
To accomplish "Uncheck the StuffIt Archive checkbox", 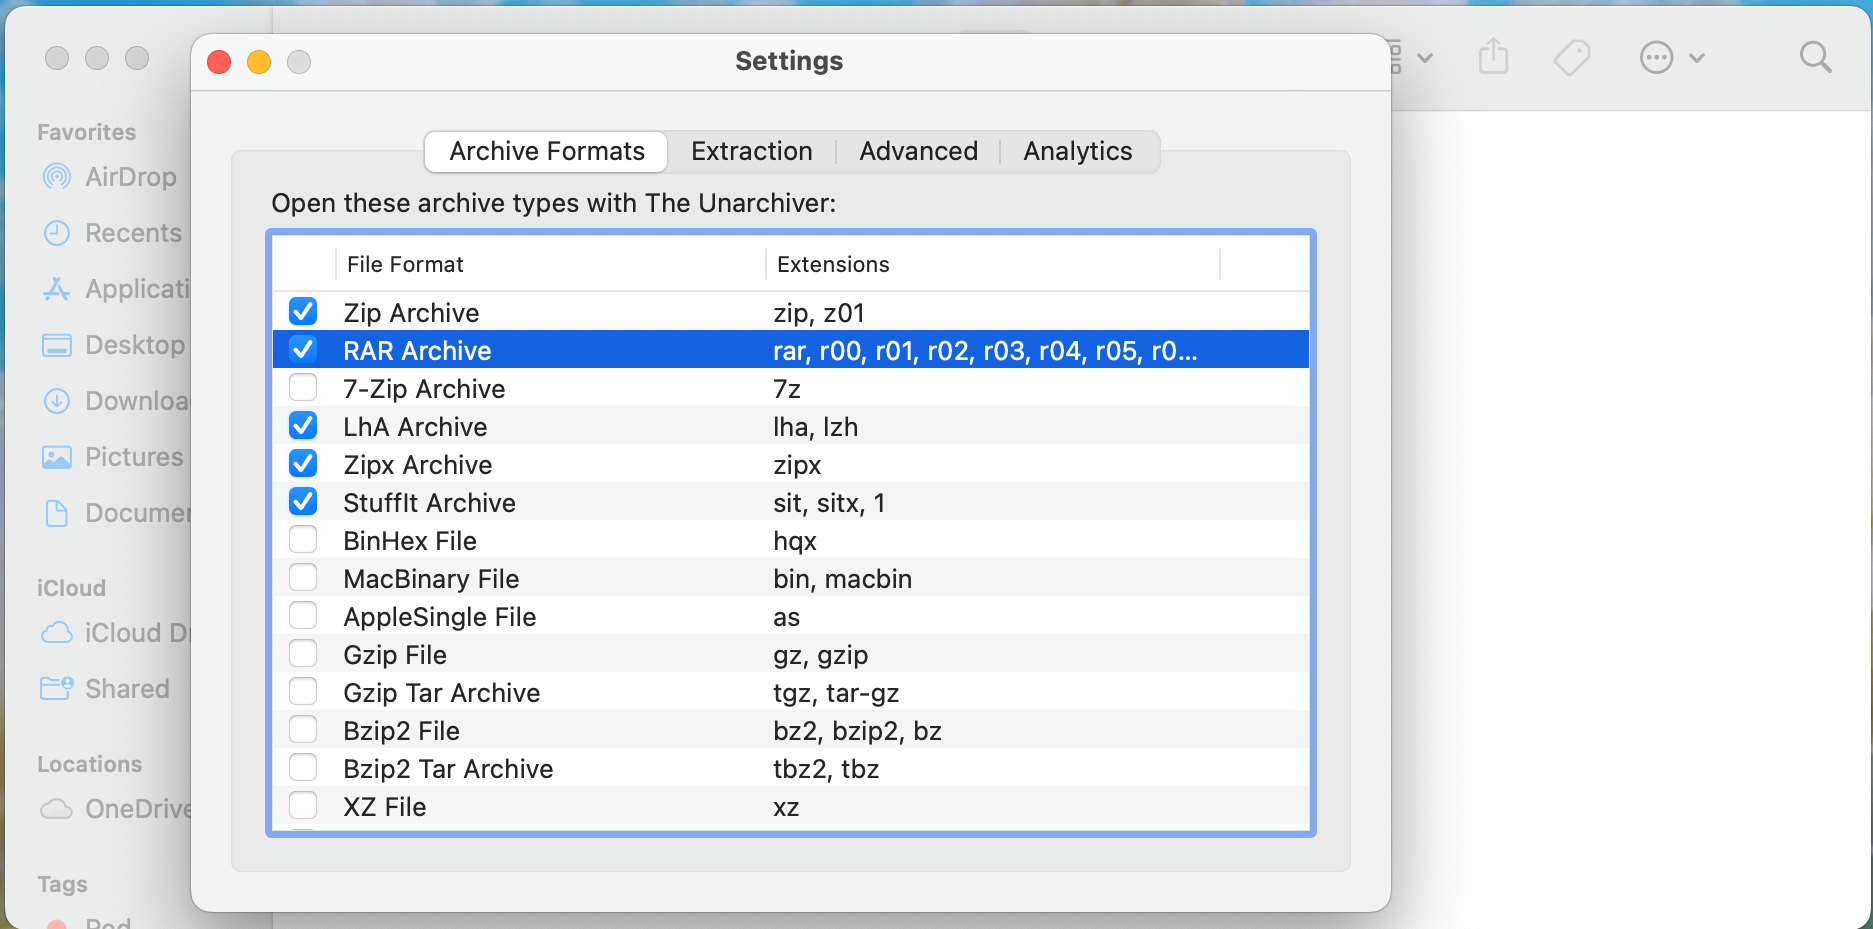I will tap(303, 501).
